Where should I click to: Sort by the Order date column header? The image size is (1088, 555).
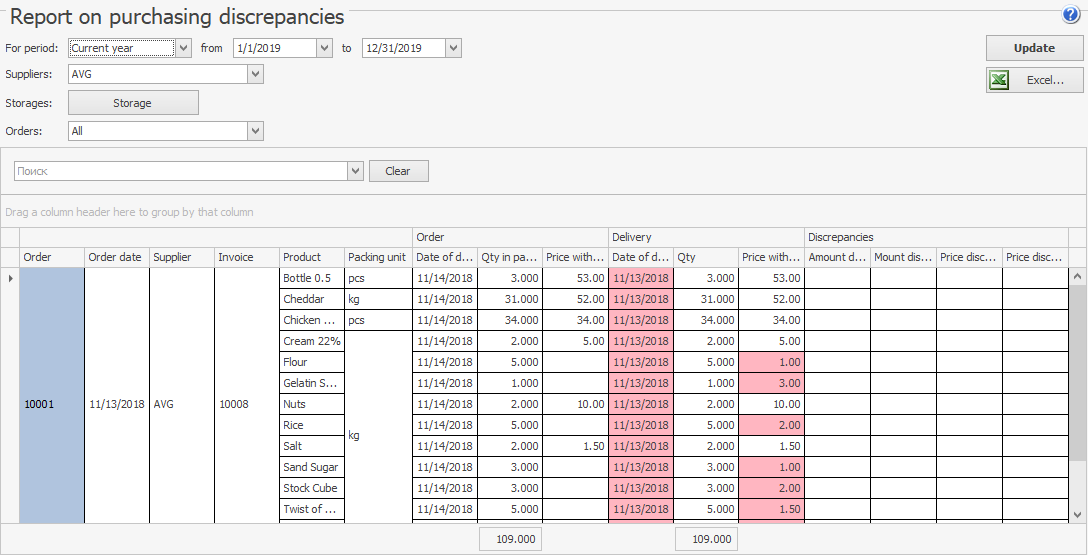[116, 257]
